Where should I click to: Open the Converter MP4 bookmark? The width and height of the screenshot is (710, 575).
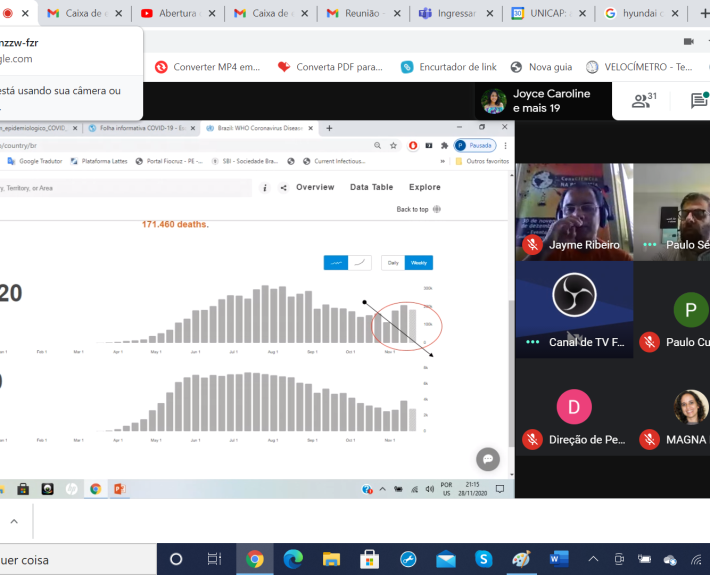pyautogui.click(x=207, y=67)
